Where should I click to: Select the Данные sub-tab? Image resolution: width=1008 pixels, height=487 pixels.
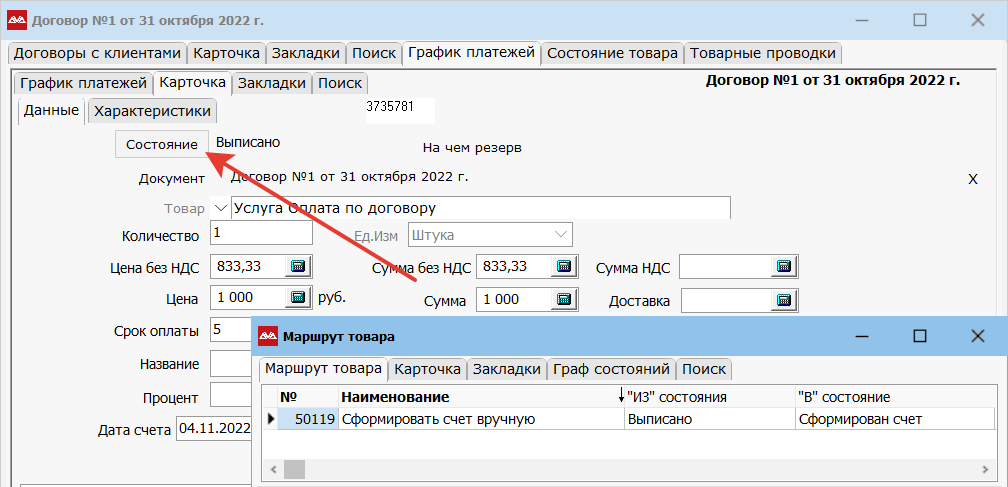coord(51,110)
